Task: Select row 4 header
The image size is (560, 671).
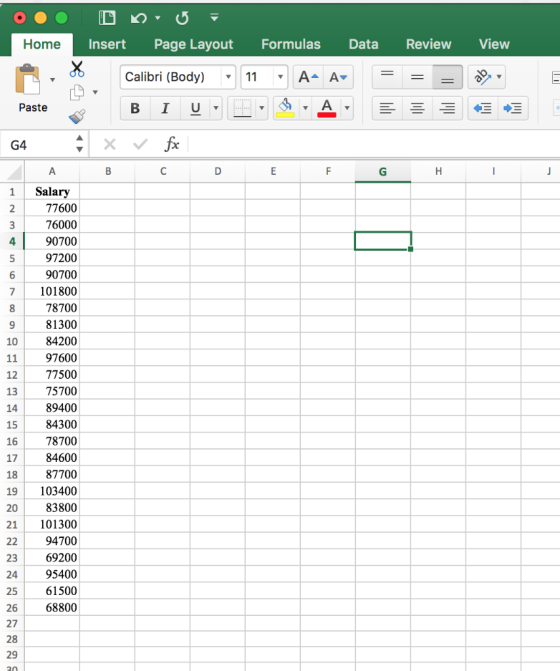Action: (12, 241)
